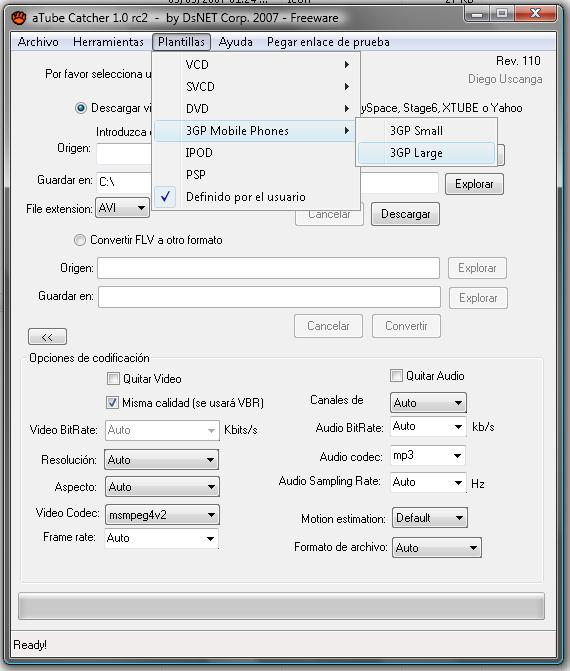
Task: Click the conversion Guardar en input field
Action: click(x=269, y=297)
